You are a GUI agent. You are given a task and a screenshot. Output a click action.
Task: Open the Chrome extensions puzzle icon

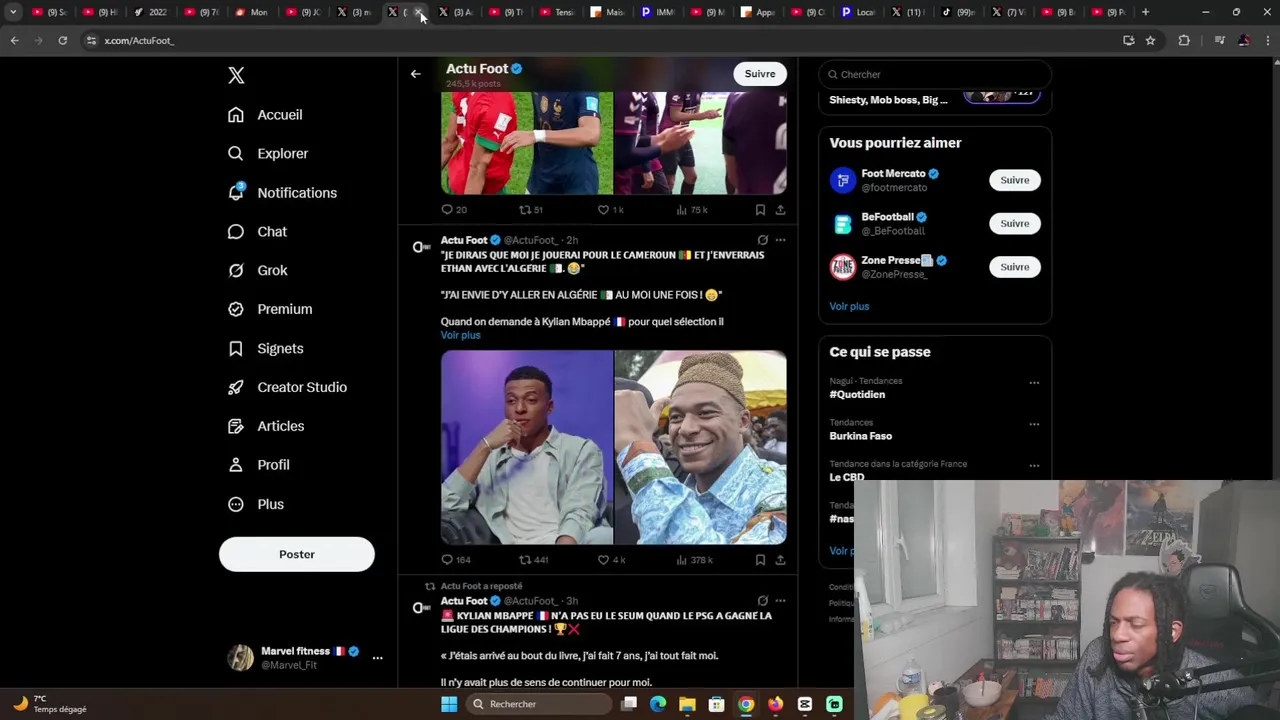1184,40
